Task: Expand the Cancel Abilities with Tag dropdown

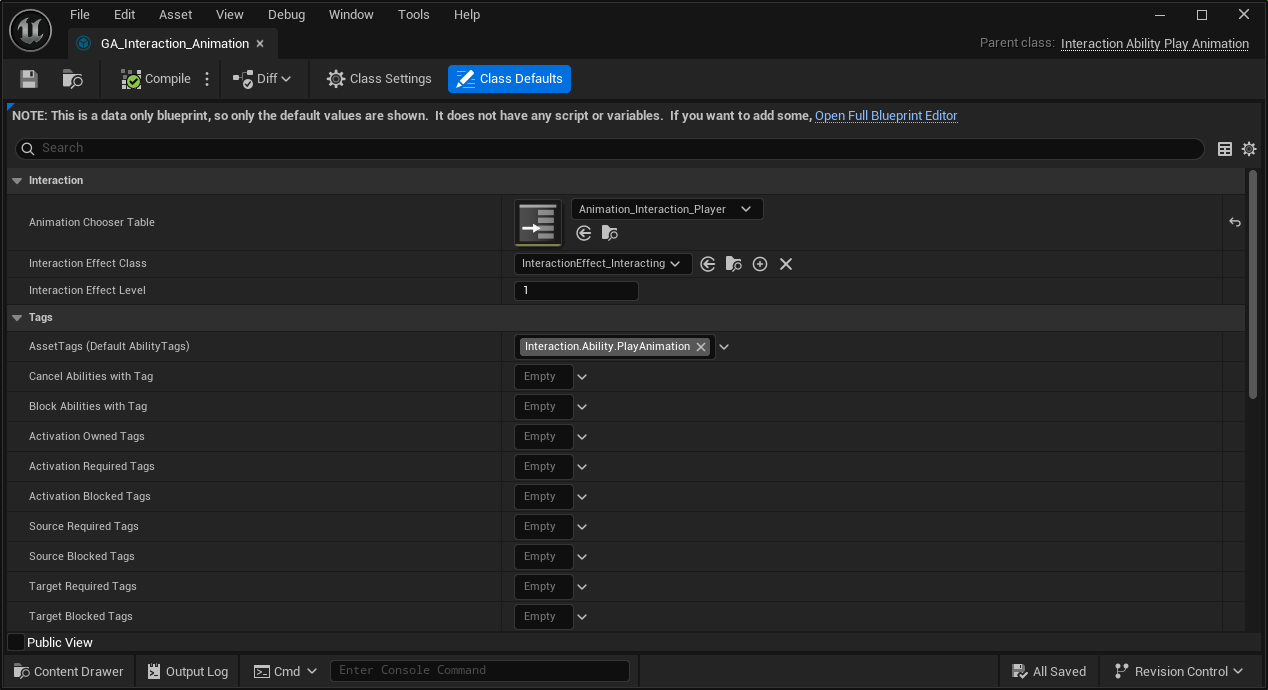Action: [x=581, y=376]
